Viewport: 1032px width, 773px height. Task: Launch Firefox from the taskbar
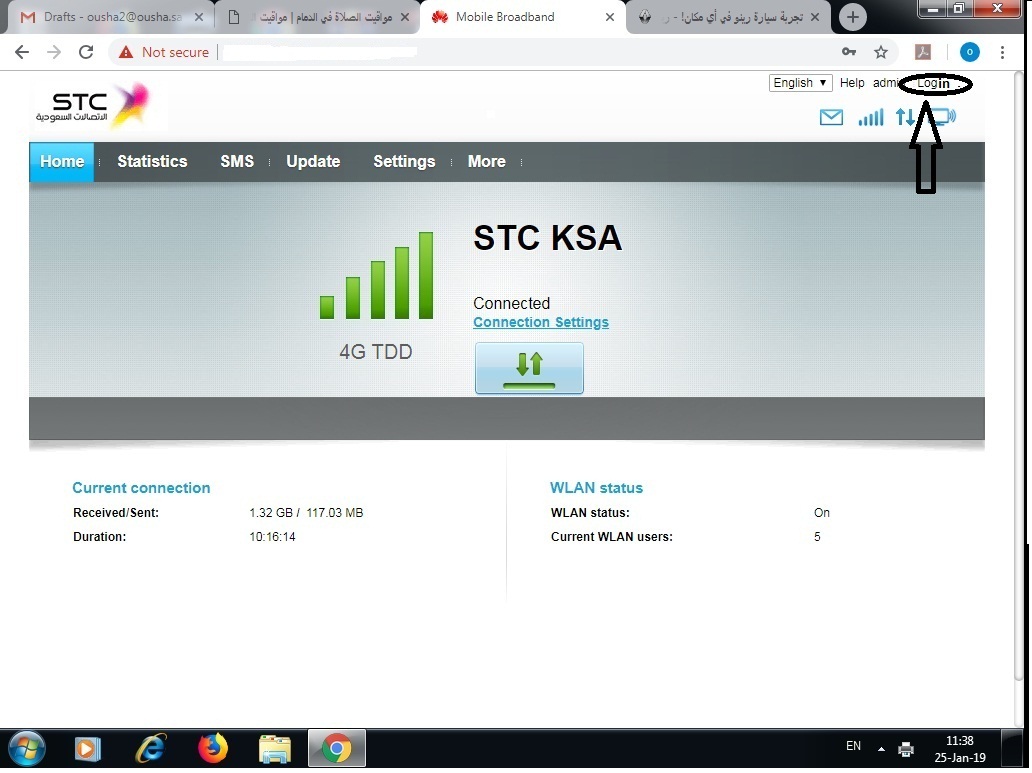pos(213,748)
